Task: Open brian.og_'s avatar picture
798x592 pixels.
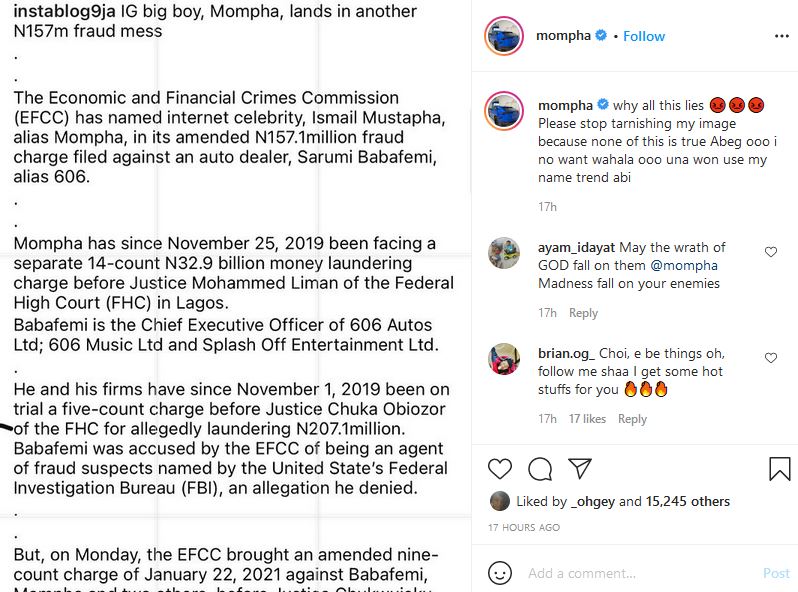Action: [x=503, y=359]
